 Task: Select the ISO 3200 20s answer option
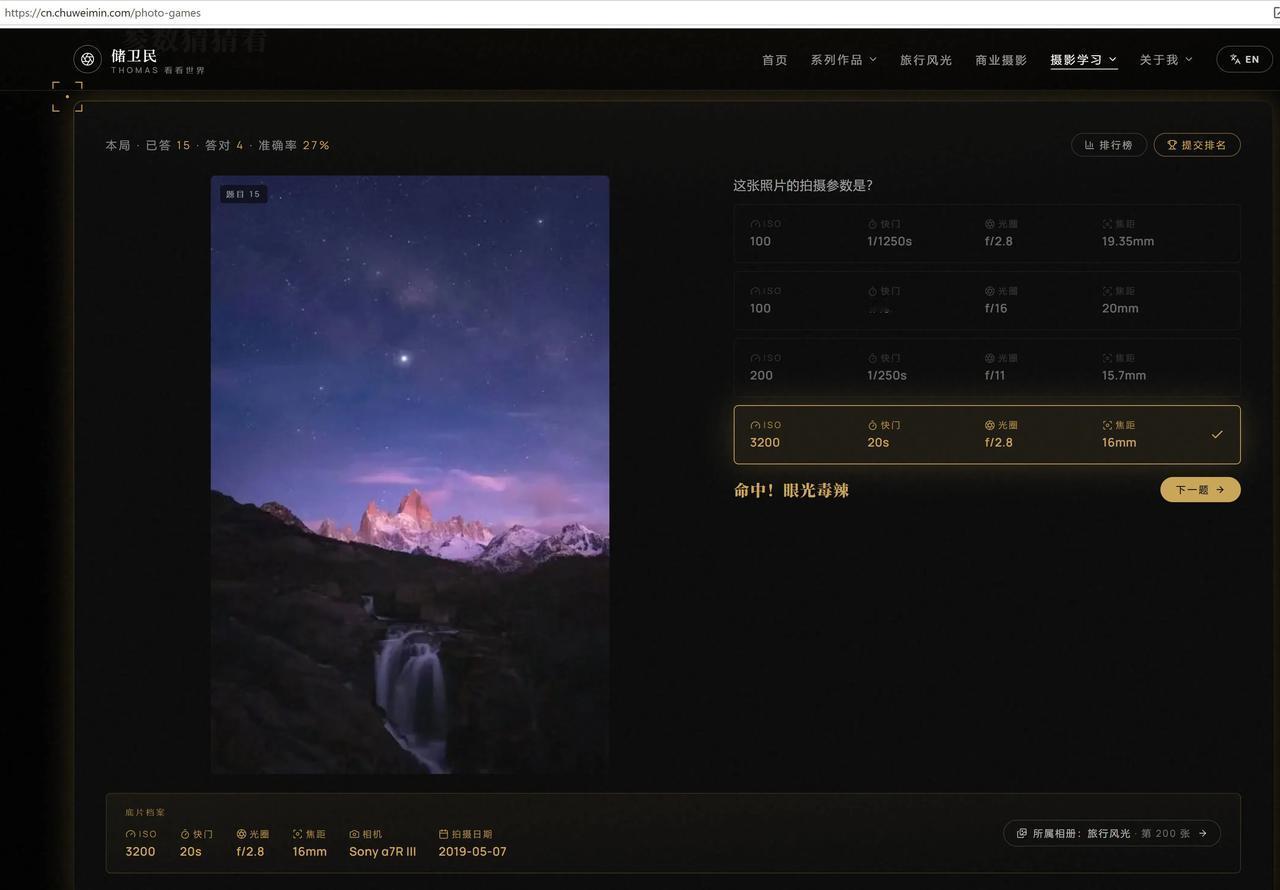tap(987, 435)
